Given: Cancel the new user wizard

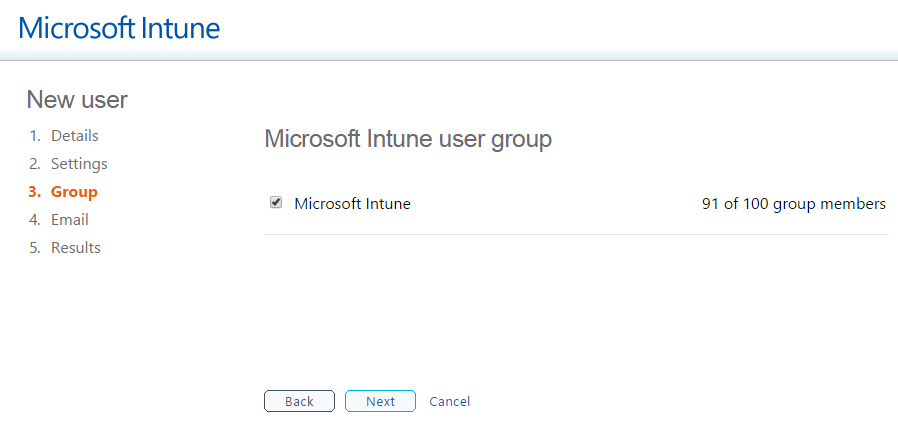Looking at the screenshot, I should click(x=450, y=401).
